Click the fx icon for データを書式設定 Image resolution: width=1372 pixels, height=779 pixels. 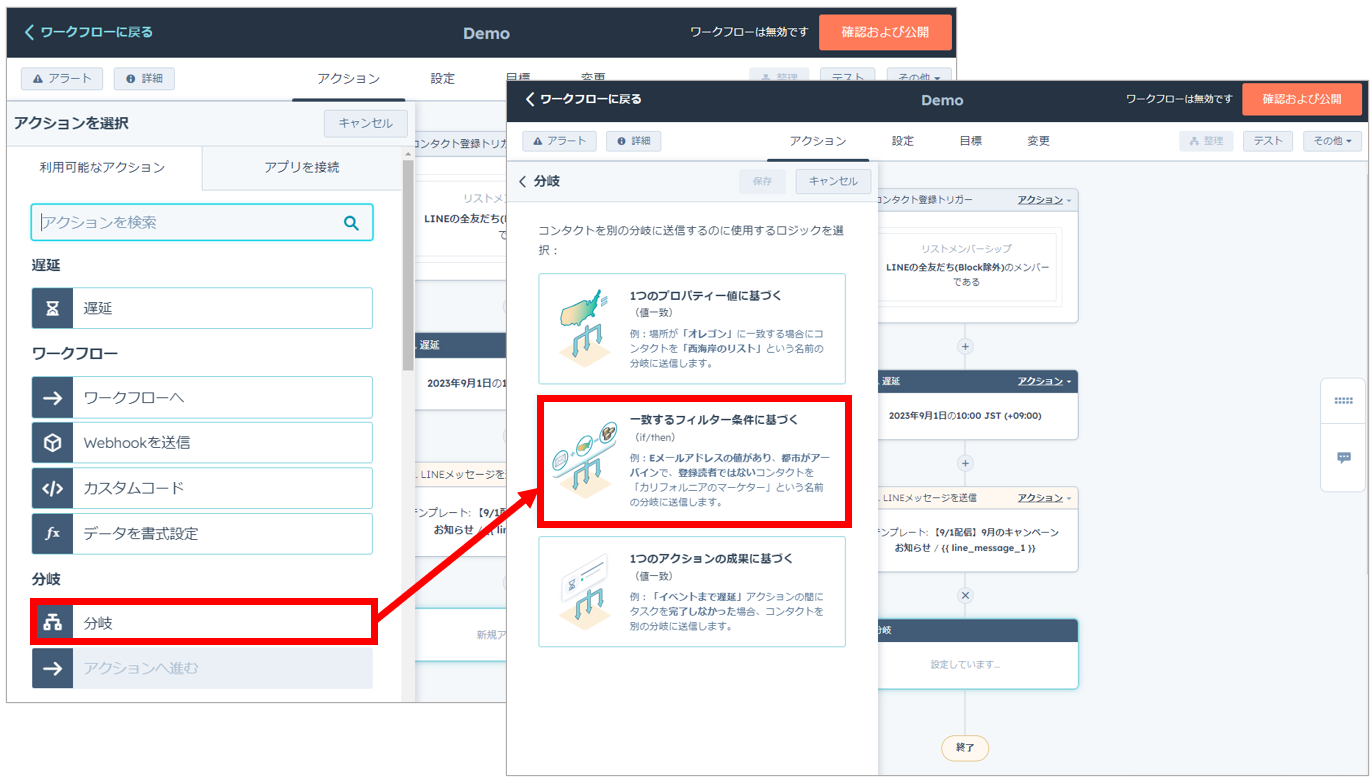coord(52,534)
